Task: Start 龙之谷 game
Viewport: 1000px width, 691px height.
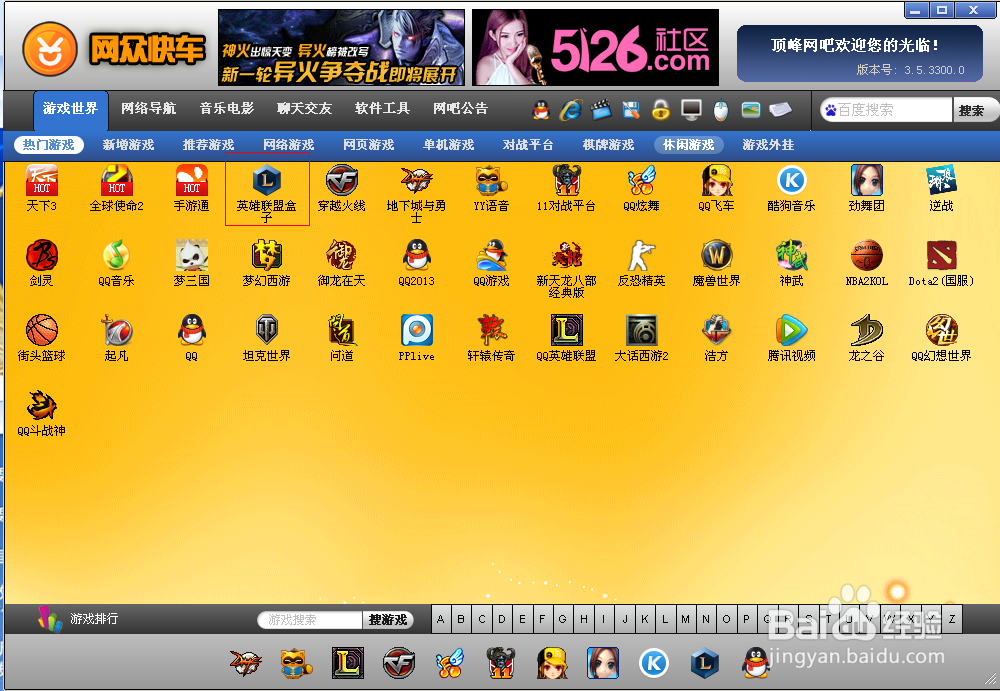Action: [866, 338]
